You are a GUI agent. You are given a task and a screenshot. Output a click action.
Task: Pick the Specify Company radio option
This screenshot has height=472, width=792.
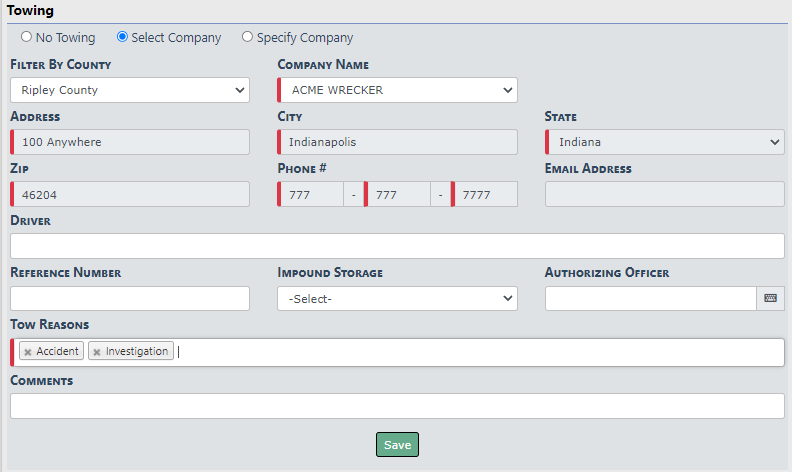247,38
